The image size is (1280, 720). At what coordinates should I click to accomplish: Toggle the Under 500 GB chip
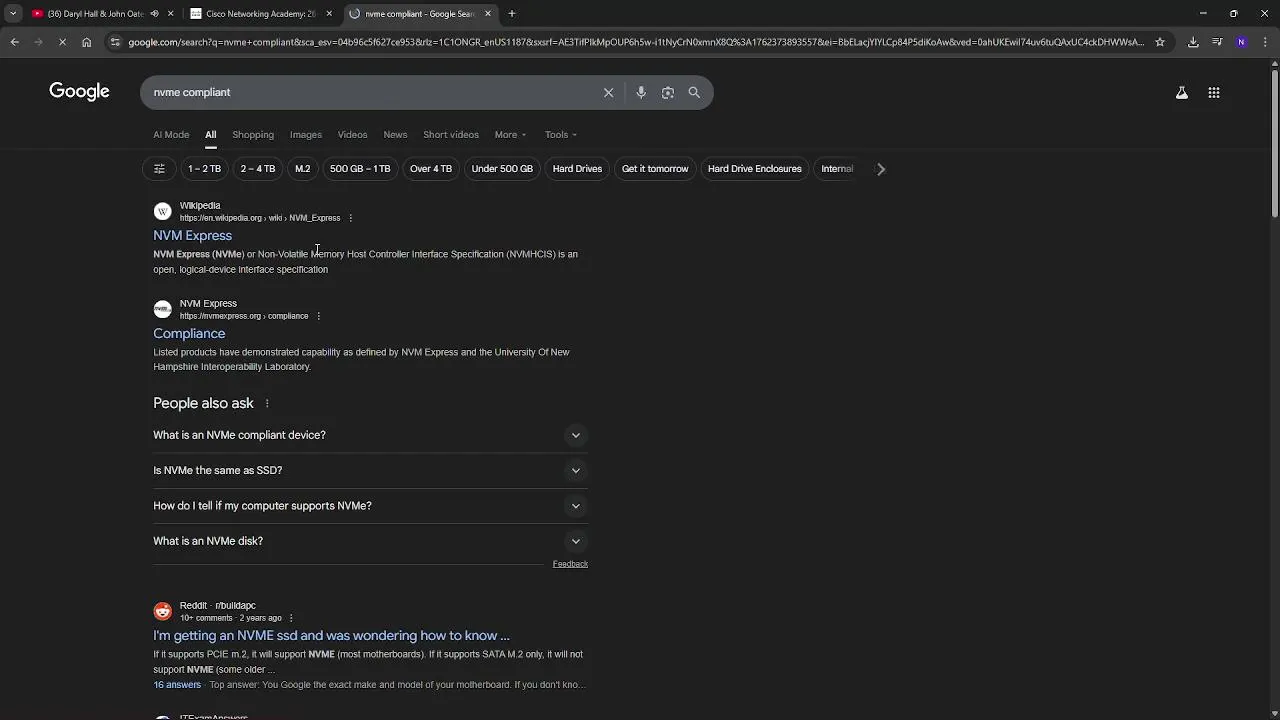pos(502,169)
